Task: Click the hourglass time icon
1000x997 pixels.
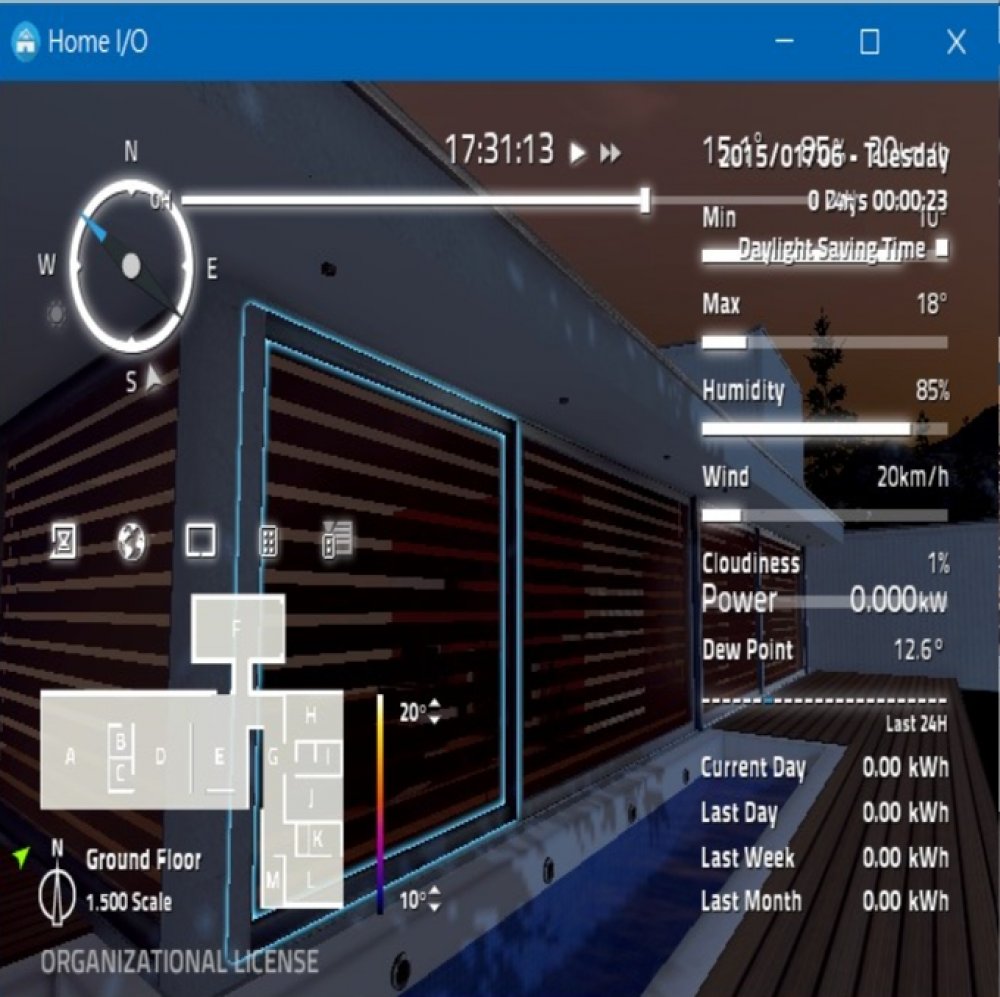Action: coord(64,542)
